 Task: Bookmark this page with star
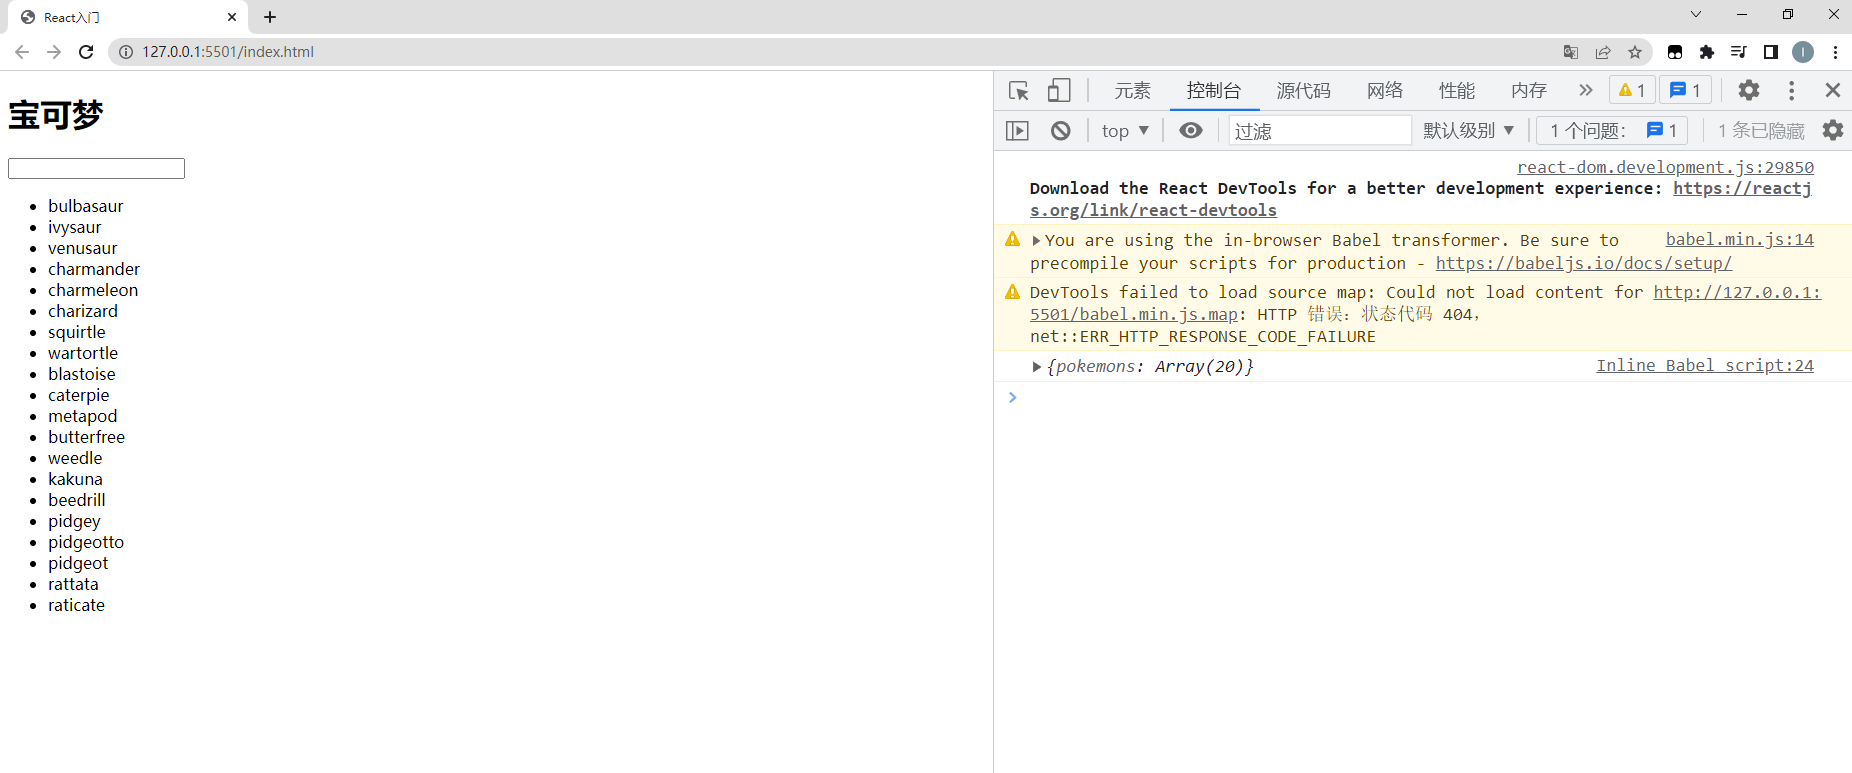[x=1635, y=52]
